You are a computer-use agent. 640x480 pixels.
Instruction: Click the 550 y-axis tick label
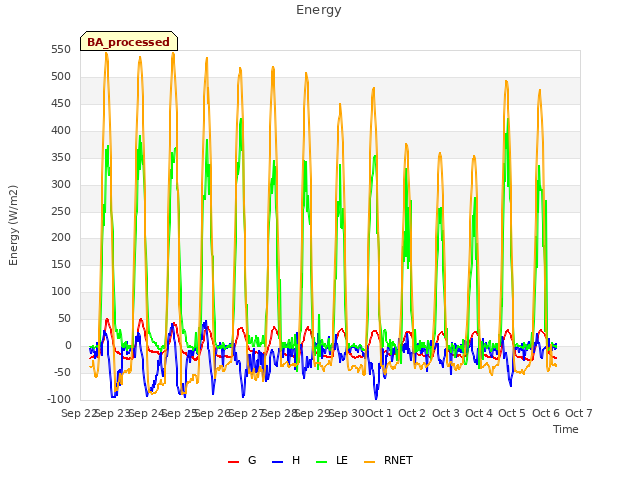pyautogui.click(x=61, y=50)
